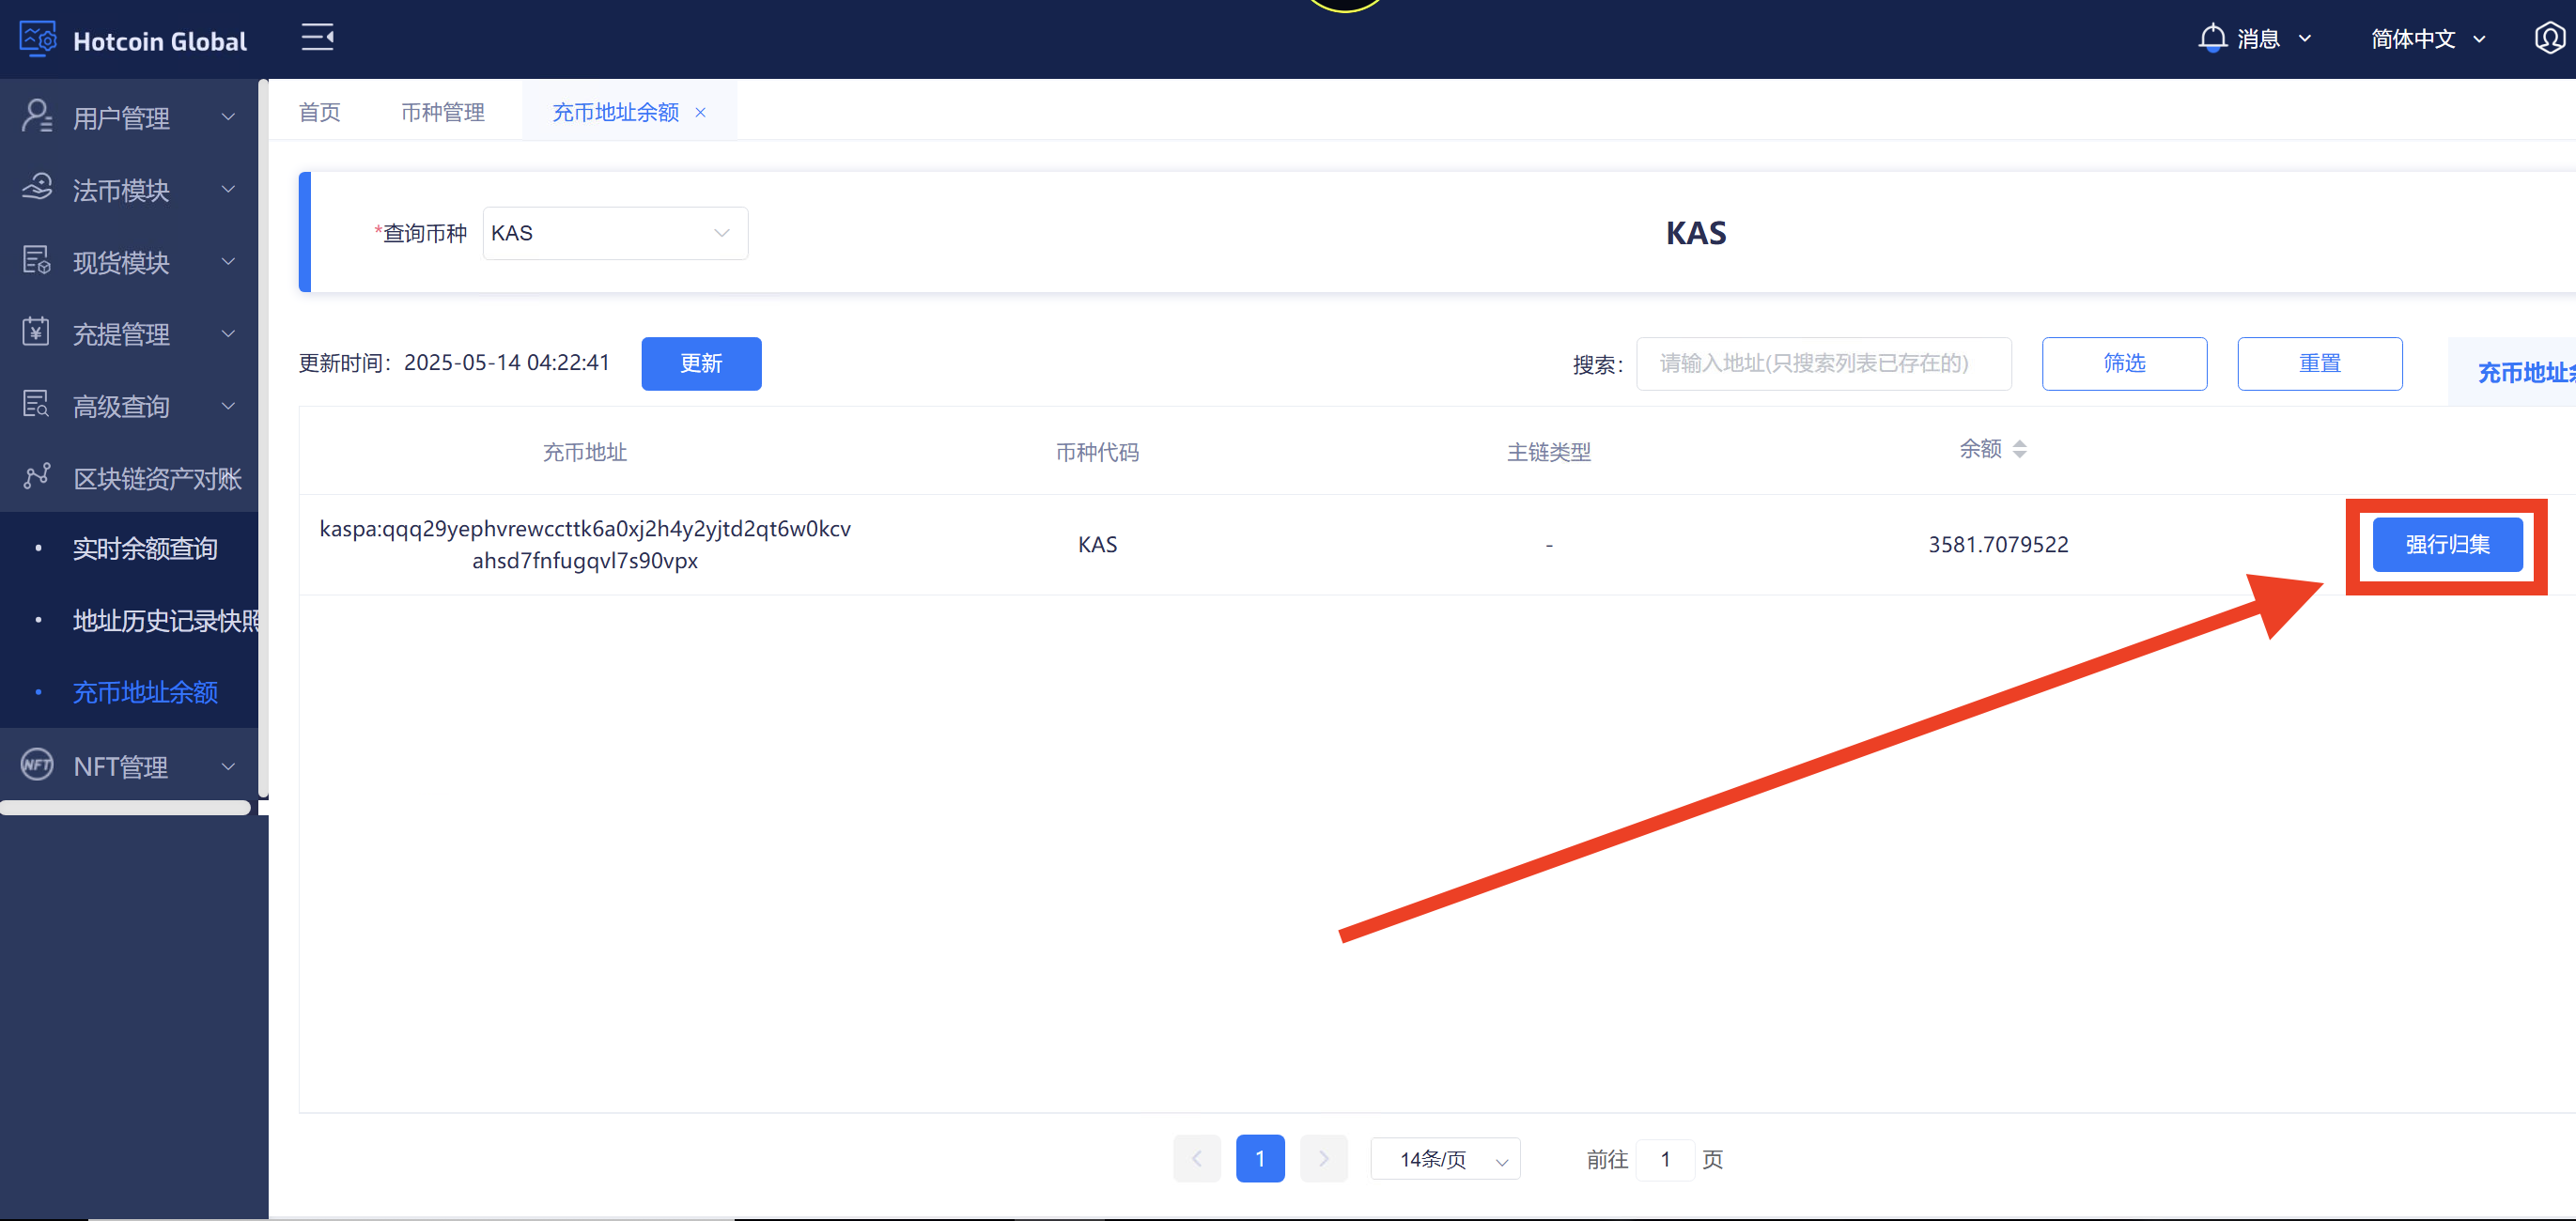Click the account profile icon top right
The width and height of the screenshot is (2576, 1221).
2546,37
